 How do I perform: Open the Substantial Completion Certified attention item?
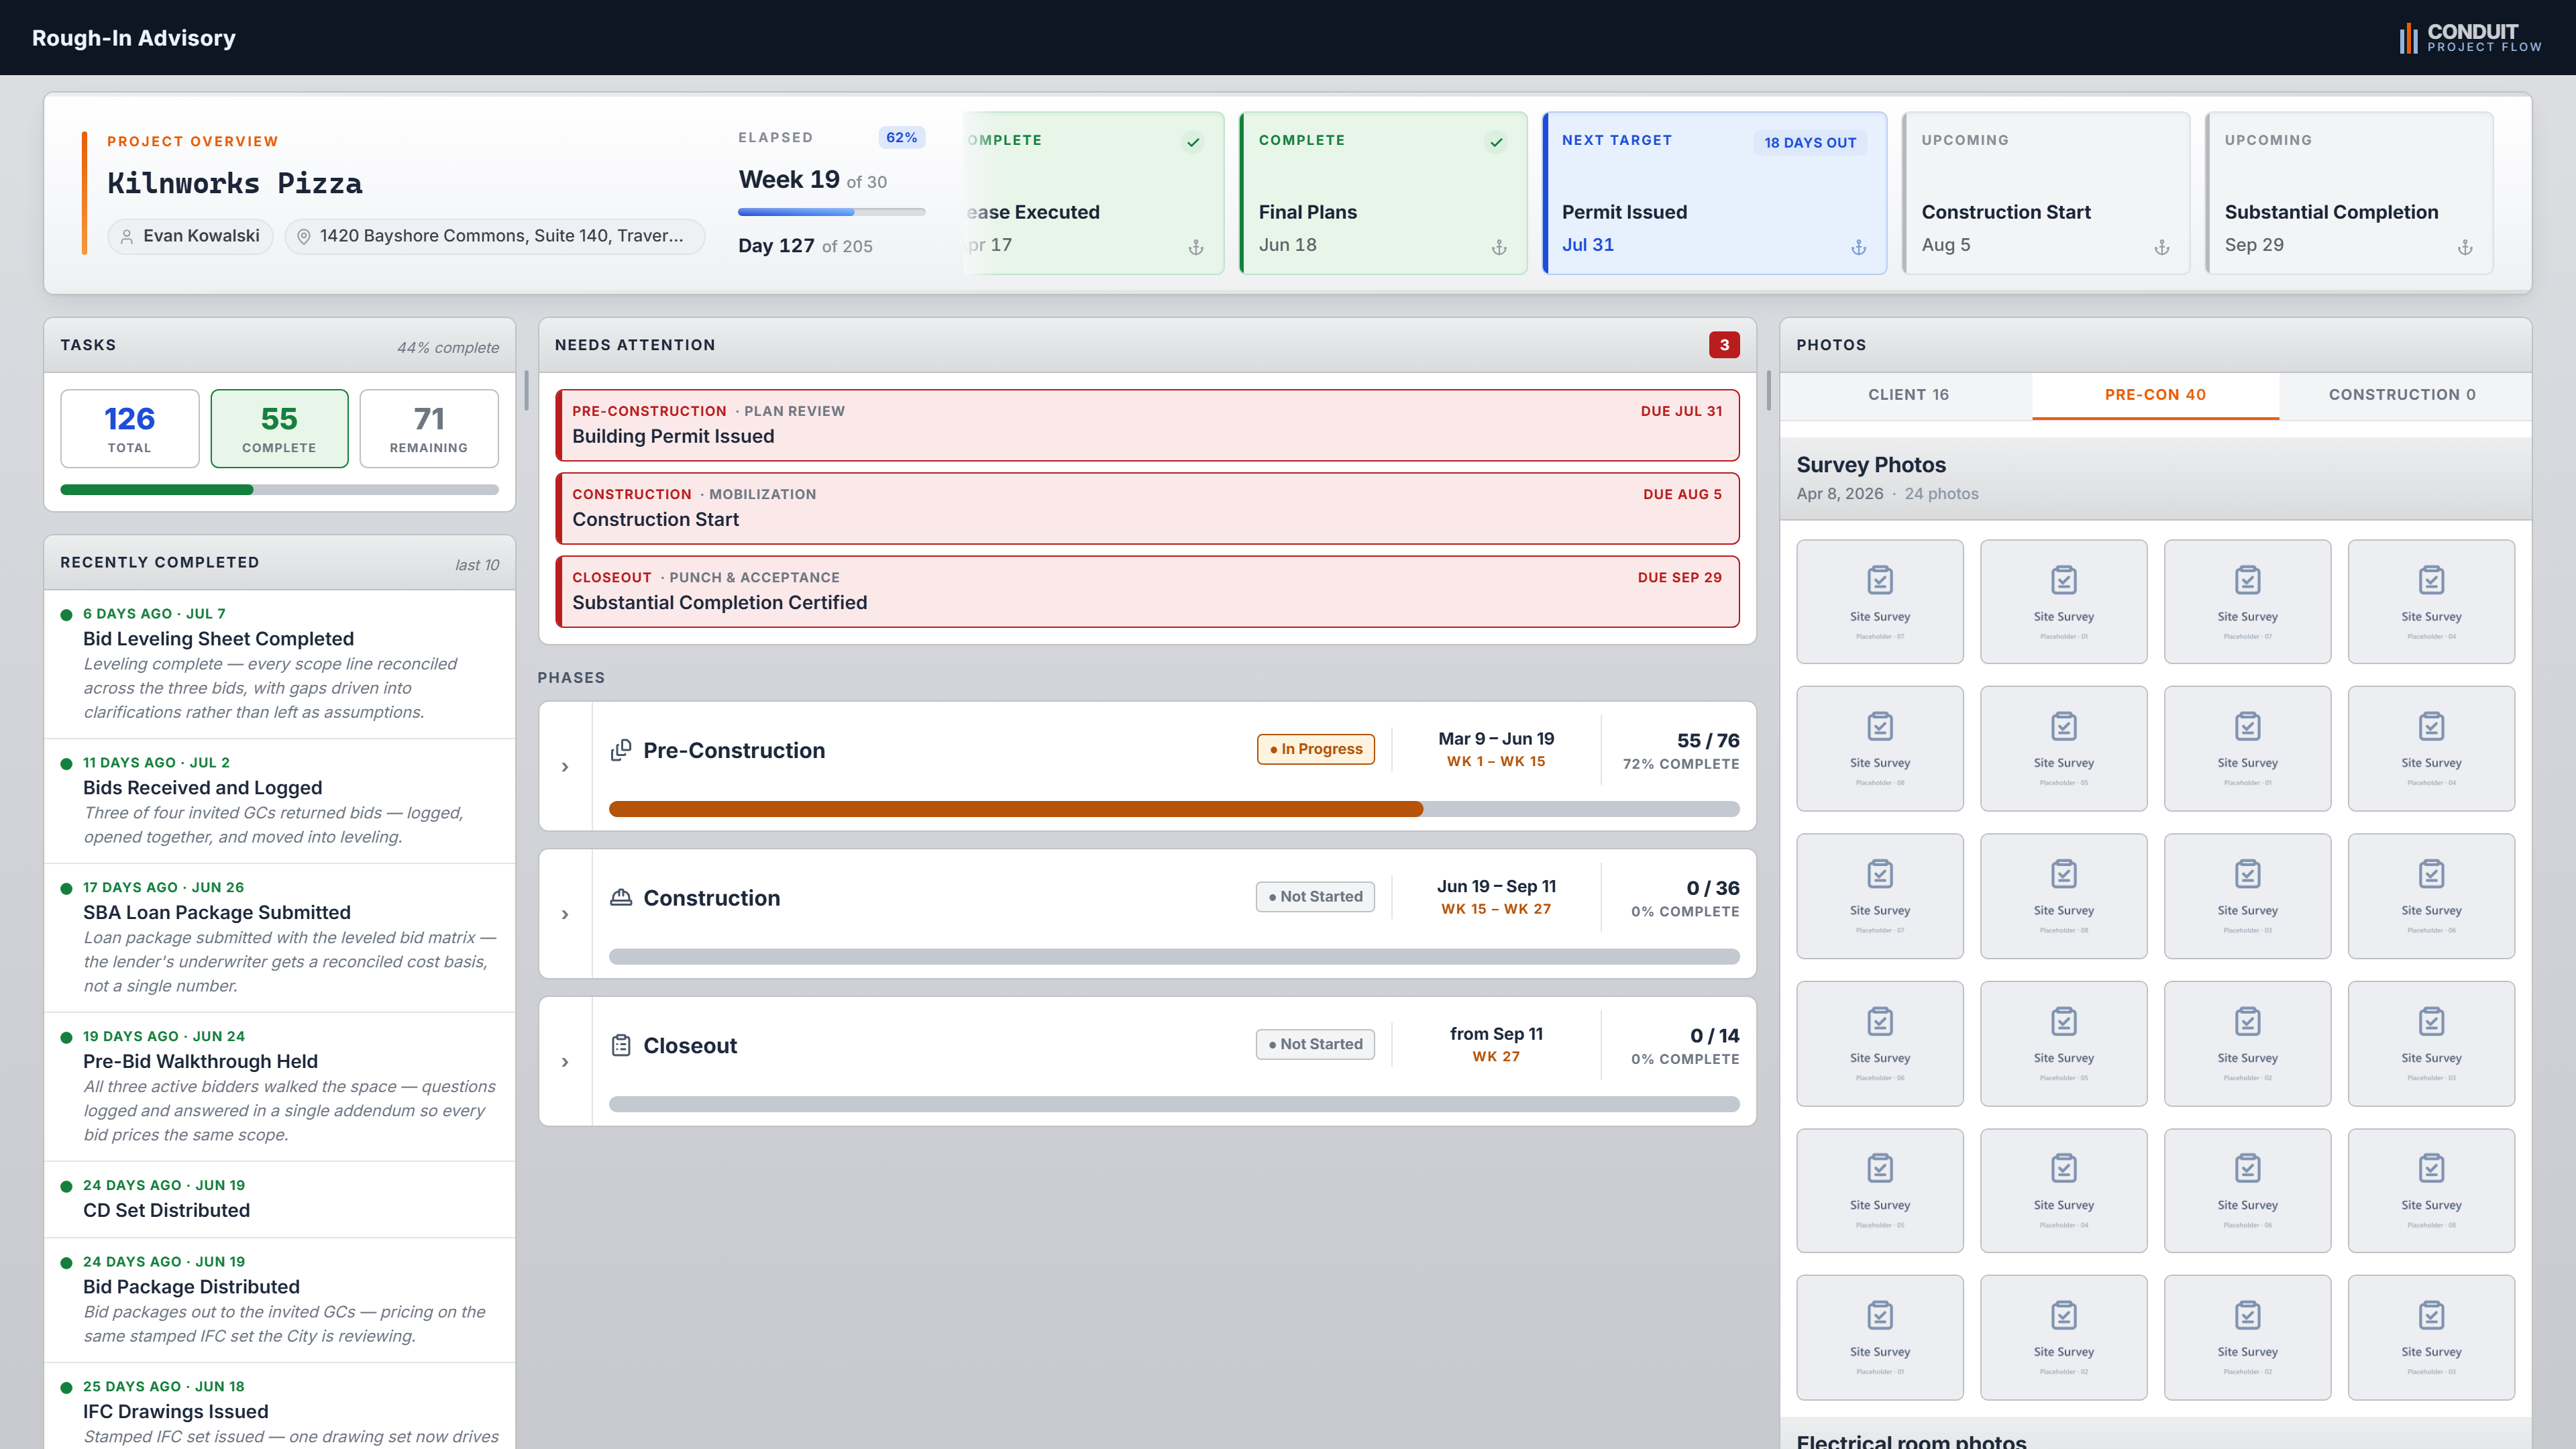click(1147, 591)
